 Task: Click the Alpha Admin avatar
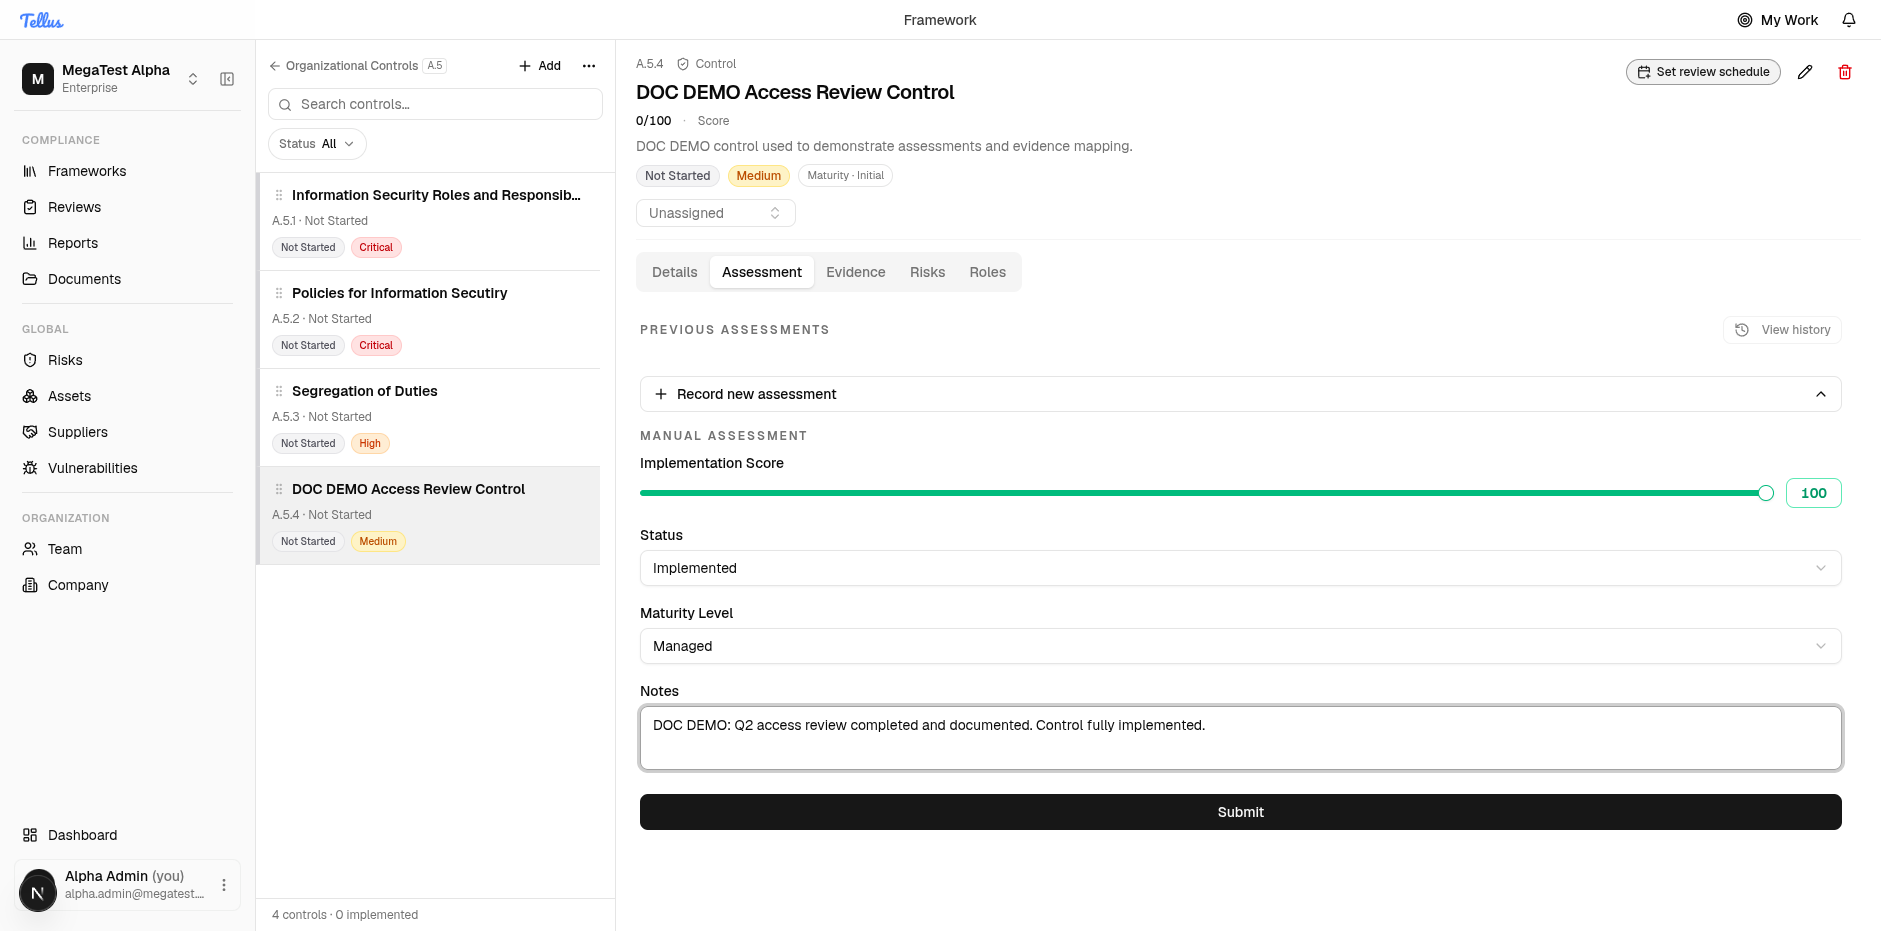pyautogui.click(x=38, y=892)
